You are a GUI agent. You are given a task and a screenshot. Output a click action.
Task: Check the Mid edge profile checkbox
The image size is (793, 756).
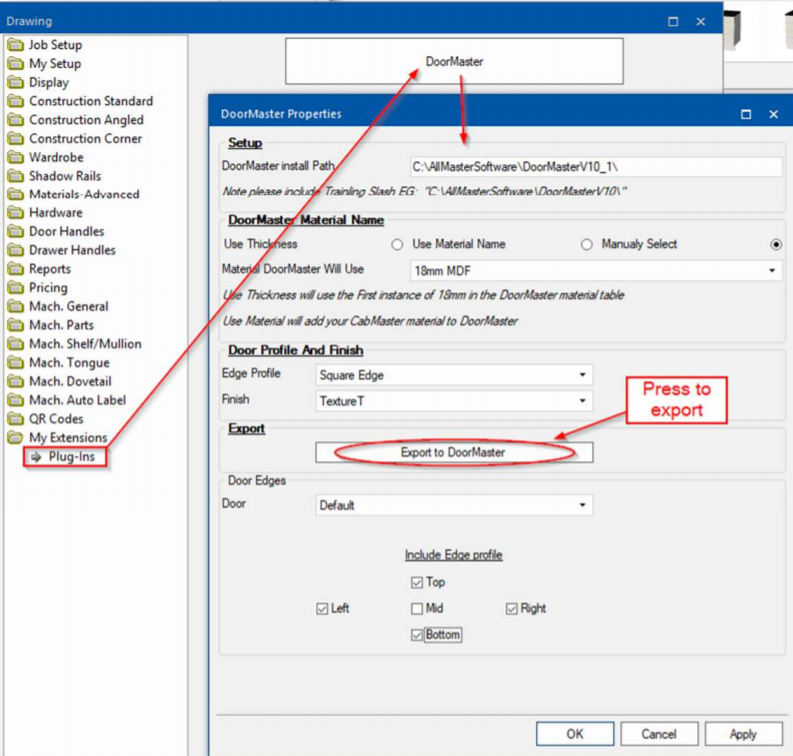point(417,609)
